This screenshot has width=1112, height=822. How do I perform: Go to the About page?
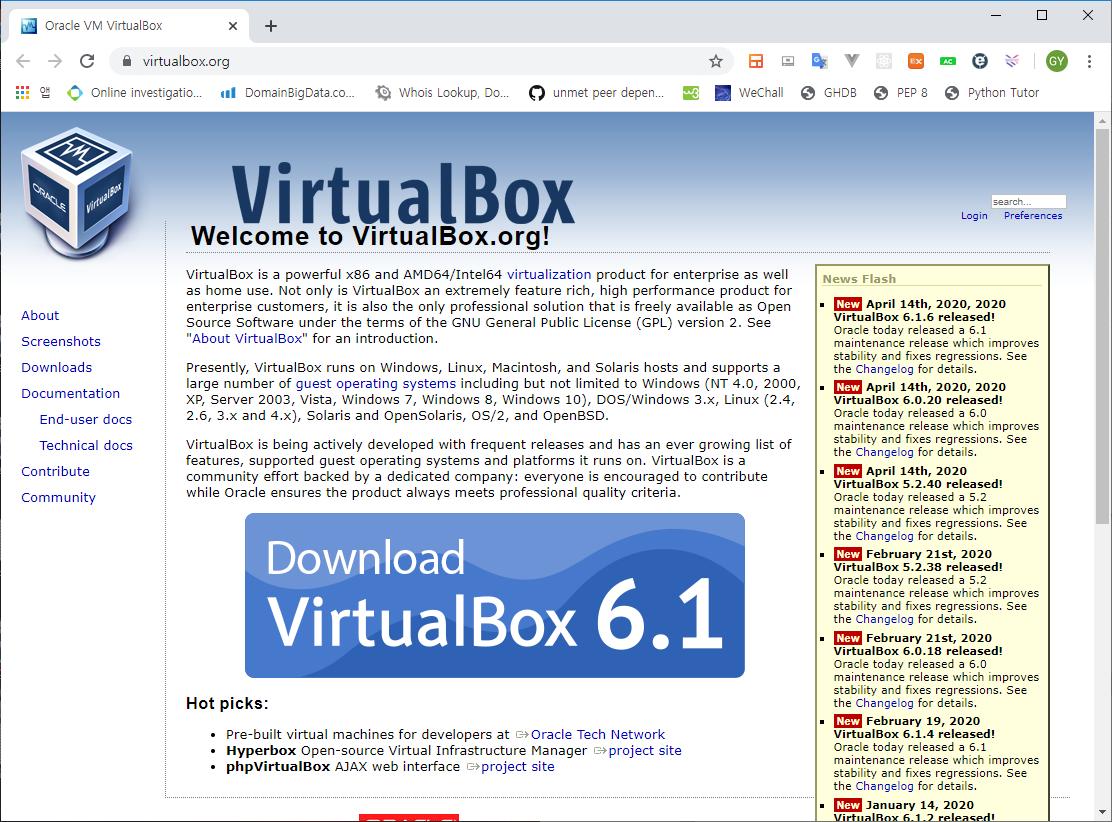pyautogui.click(x=40, y=316)
